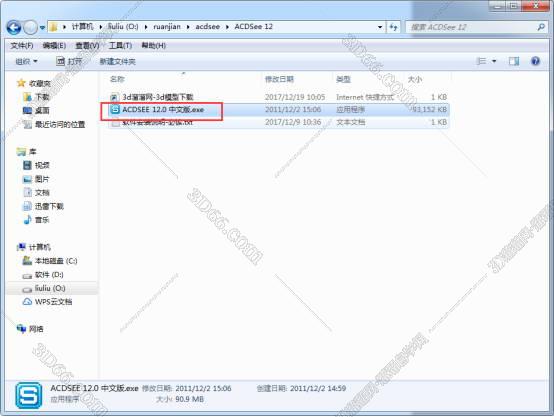Screen dimensions: 554x417
Task: Click the 2017/12/19 10:05 date cell
Action: (295, 97)
